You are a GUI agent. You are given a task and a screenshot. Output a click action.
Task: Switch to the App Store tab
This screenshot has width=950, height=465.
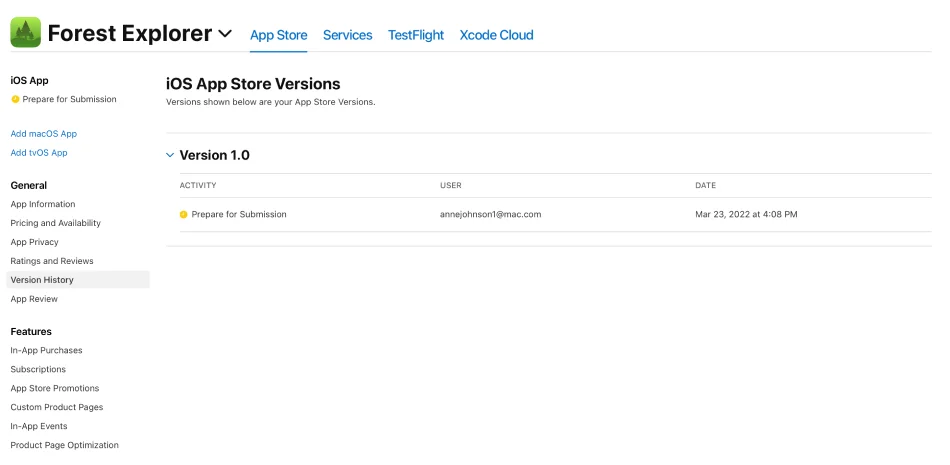(279, 35)
